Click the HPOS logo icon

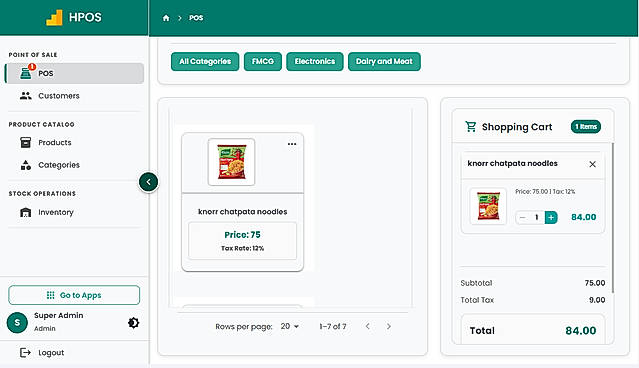(x=54, y=18)
